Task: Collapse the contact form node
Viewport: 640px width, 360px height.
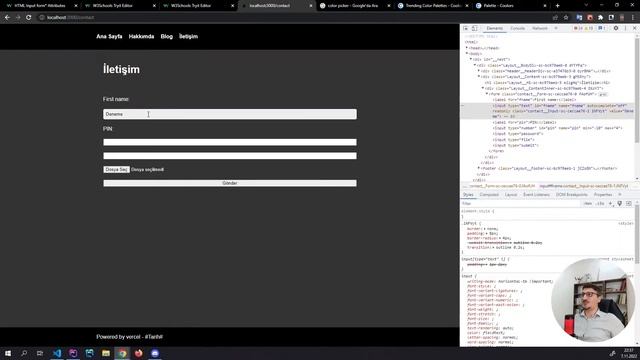Action: 487,94
